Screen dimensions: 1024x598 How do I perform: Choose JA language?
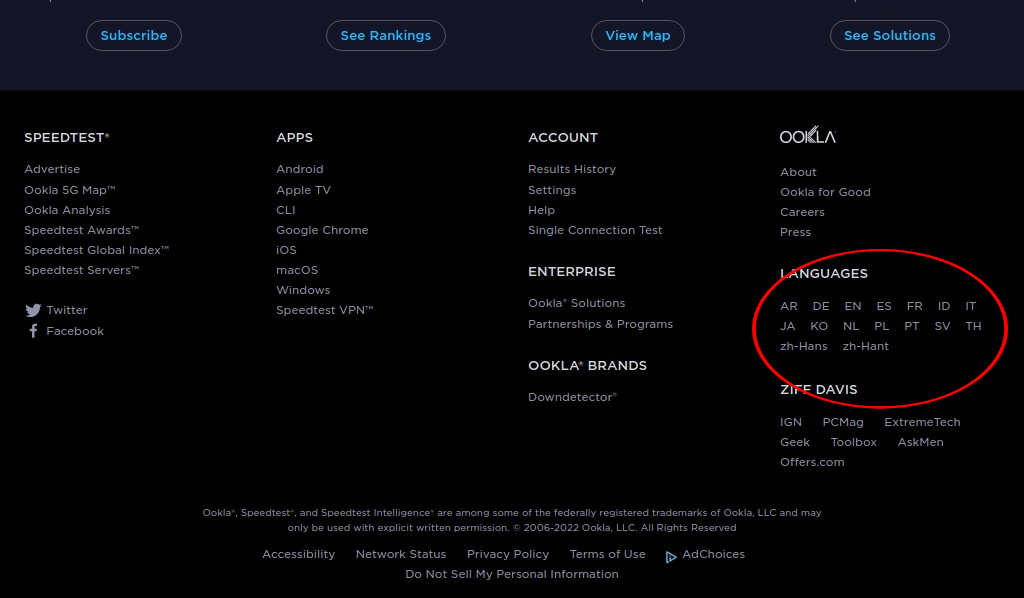[x=788, y=326]
